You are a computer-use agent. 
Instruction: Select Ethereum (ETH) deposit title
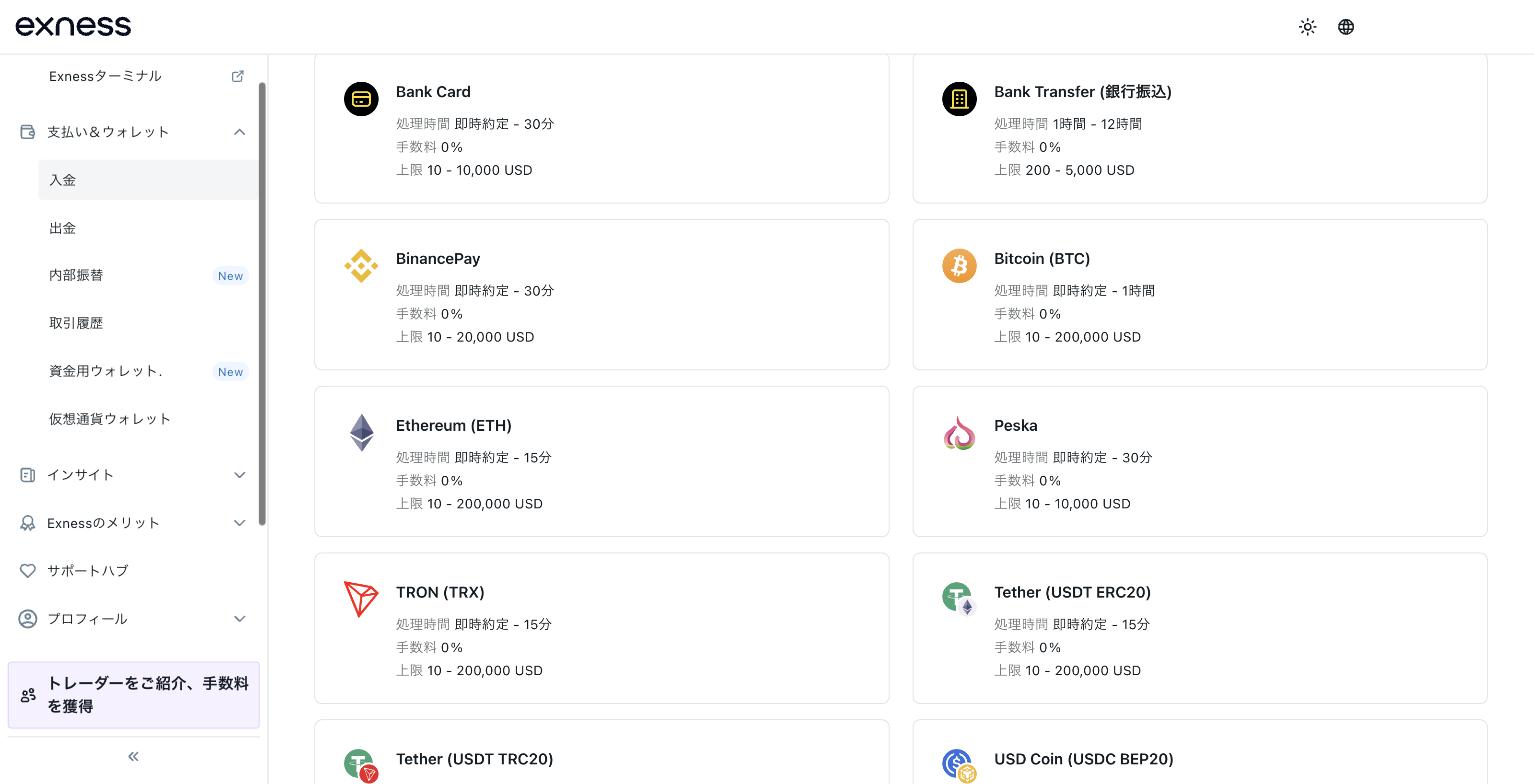[454, 425]
